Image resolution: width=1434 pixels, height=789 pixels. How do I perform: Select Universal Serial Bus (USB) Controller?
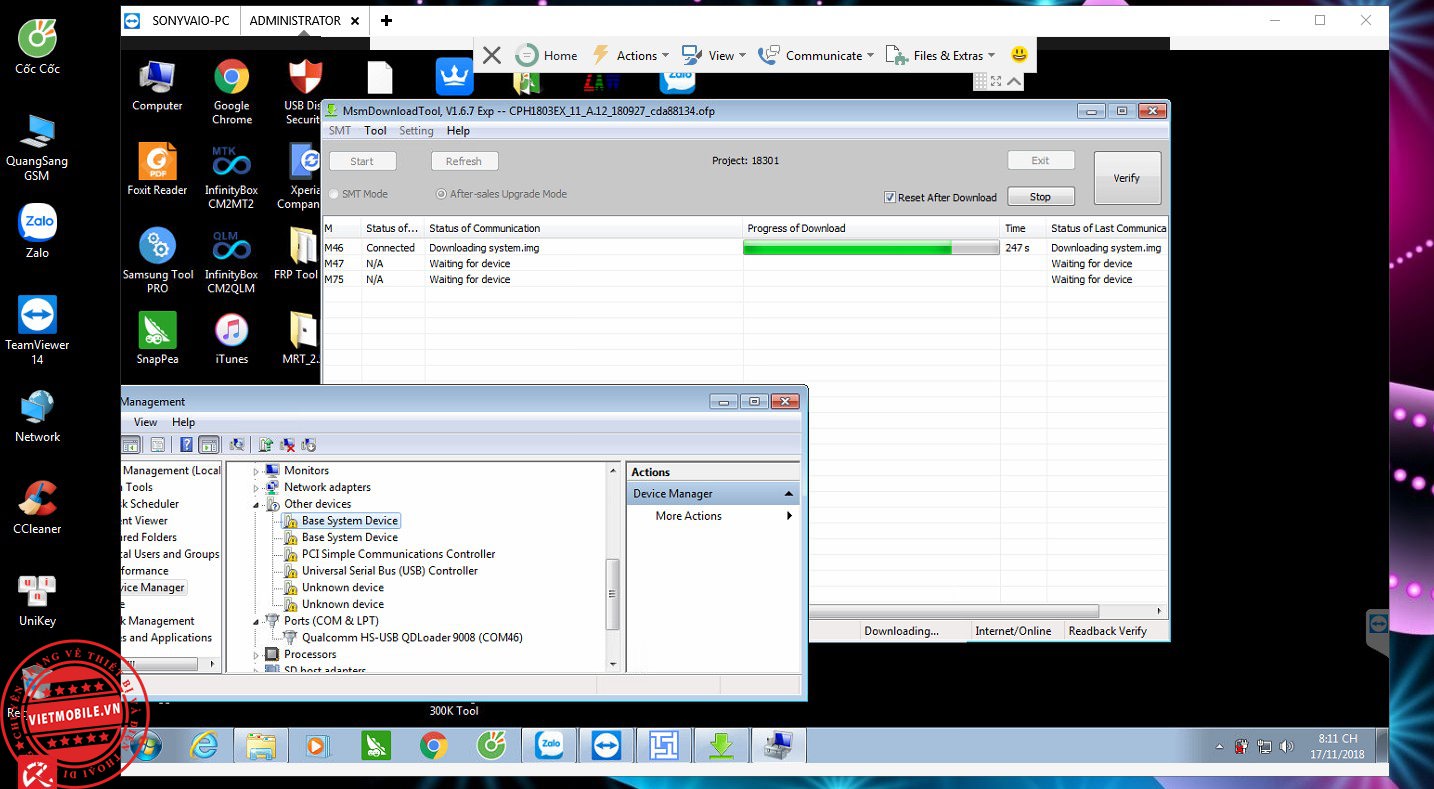[389, 571]
